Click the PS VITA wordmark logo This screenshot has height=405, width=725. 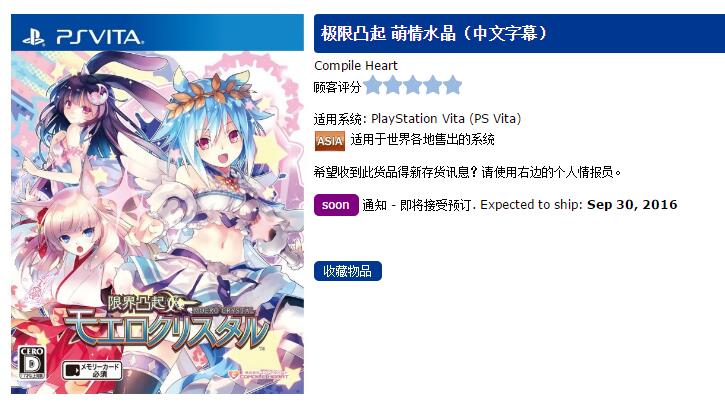click(100, 37)
